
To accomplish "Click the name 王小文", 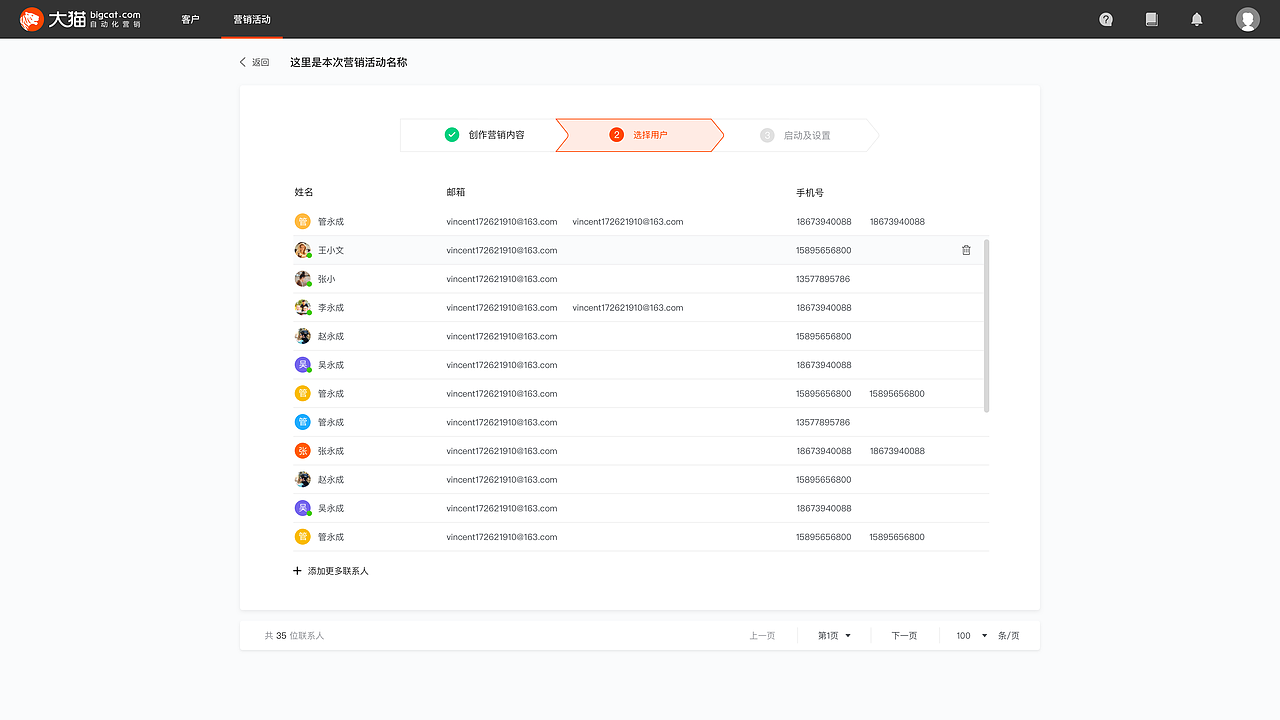I will point(331,250).
